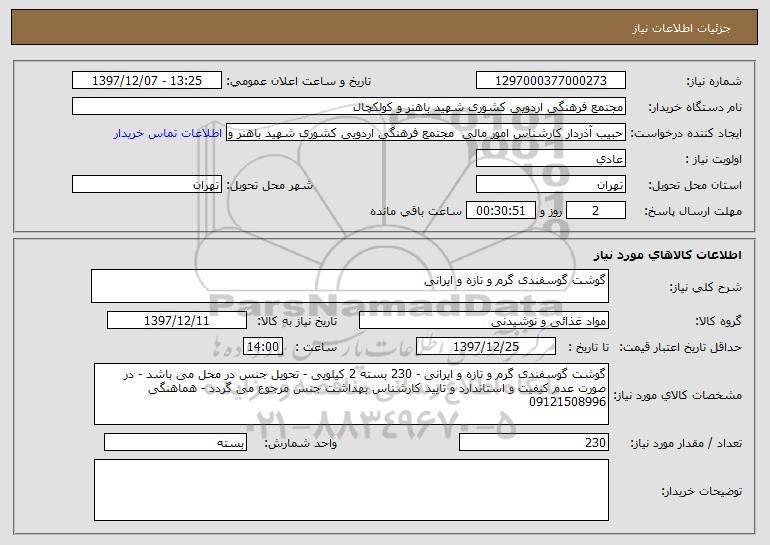Open the اطلاعات تماس خریدار link
The width and height of the screenshot is (770, 545).
pos(167,134)
